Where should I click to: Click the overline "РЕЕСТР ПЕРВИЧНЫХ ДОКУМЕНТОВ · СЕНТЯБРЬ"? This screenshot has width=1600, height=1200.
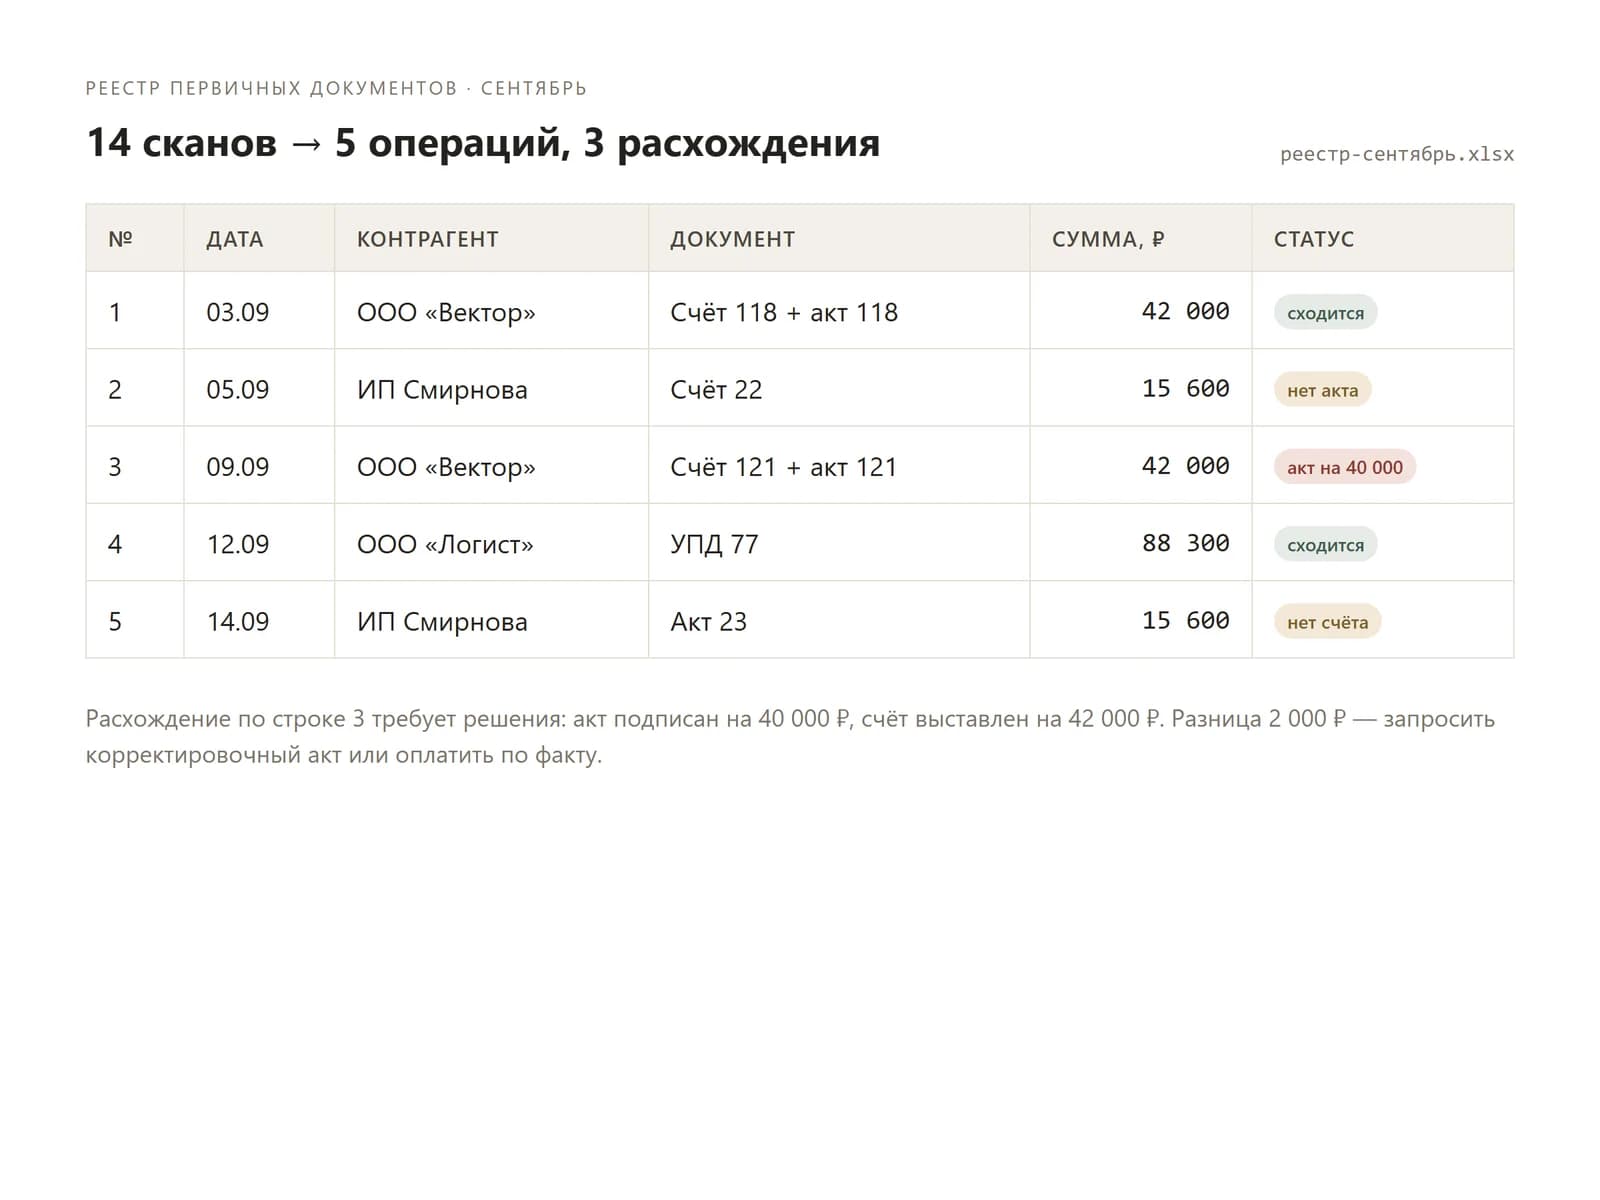tap(336, 88)
